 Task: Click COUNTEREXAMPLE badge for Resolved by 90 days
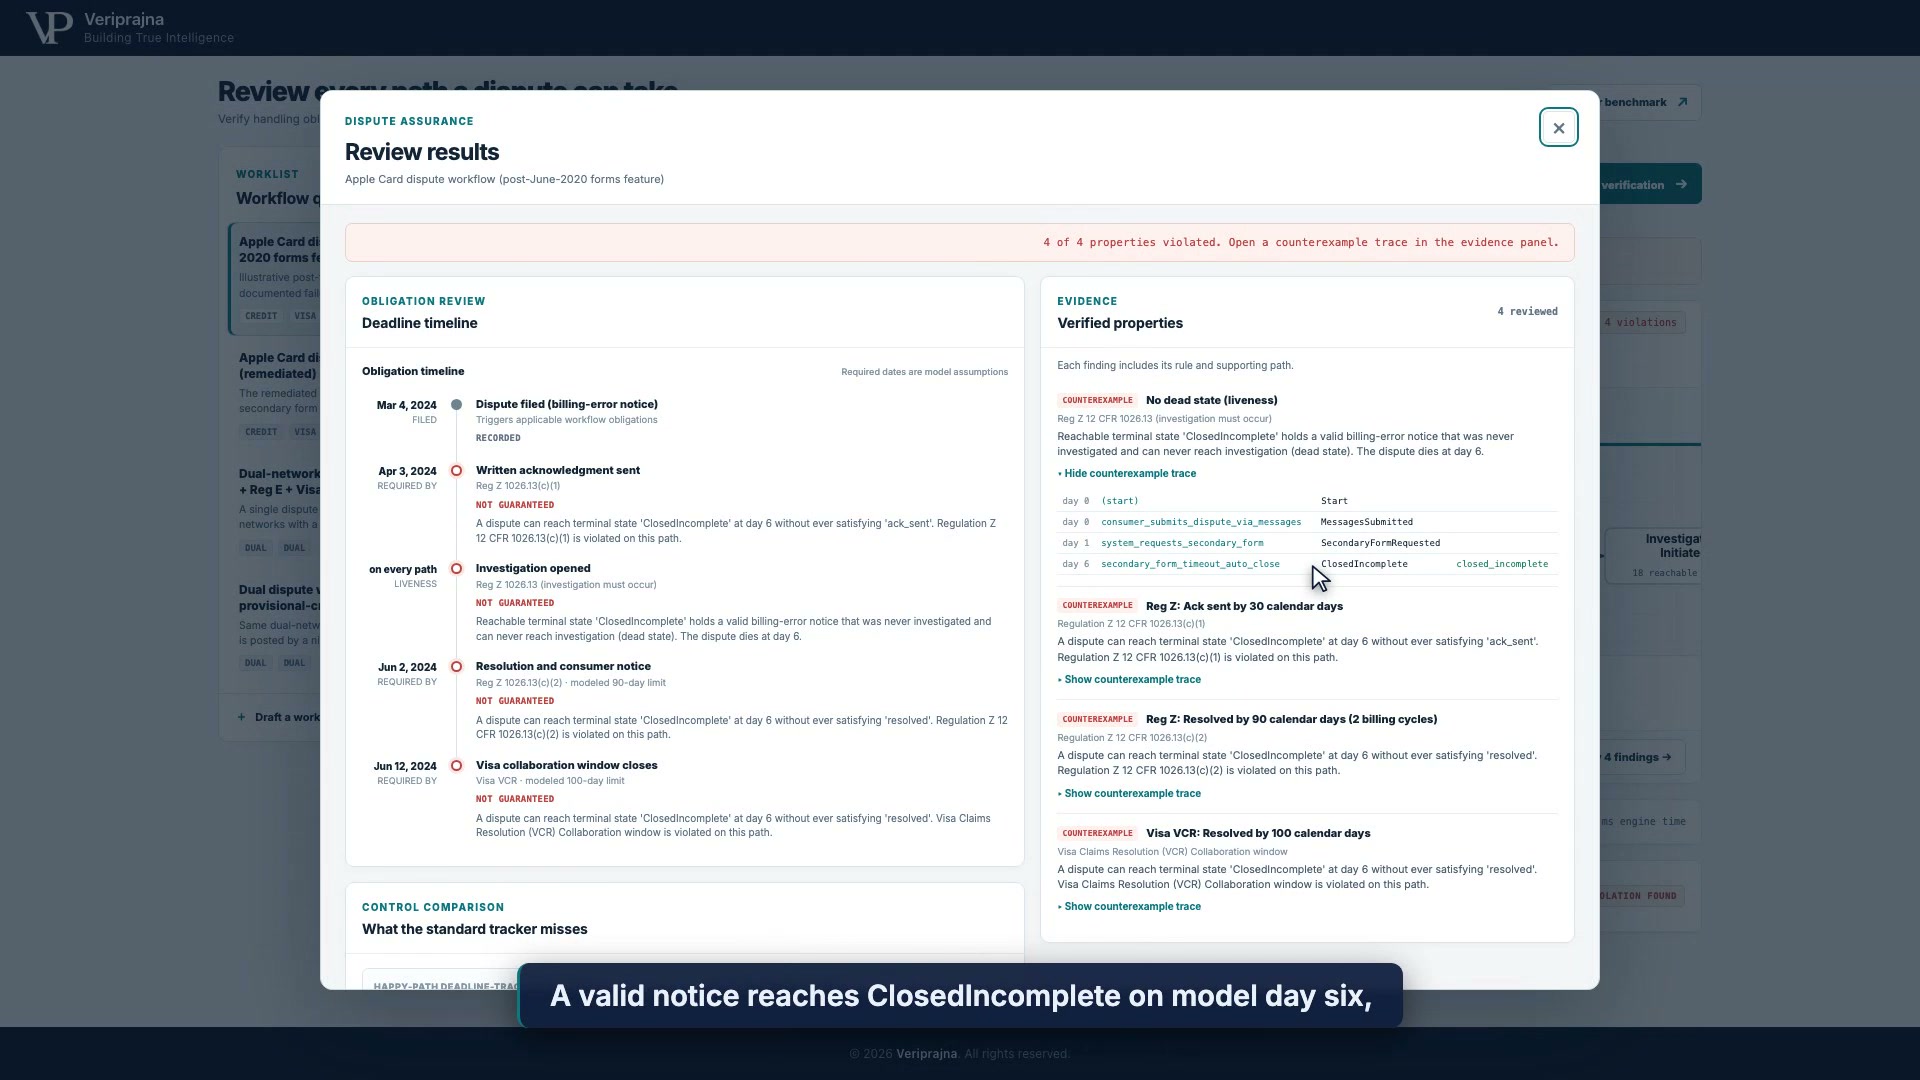(x=1097, y=720)
